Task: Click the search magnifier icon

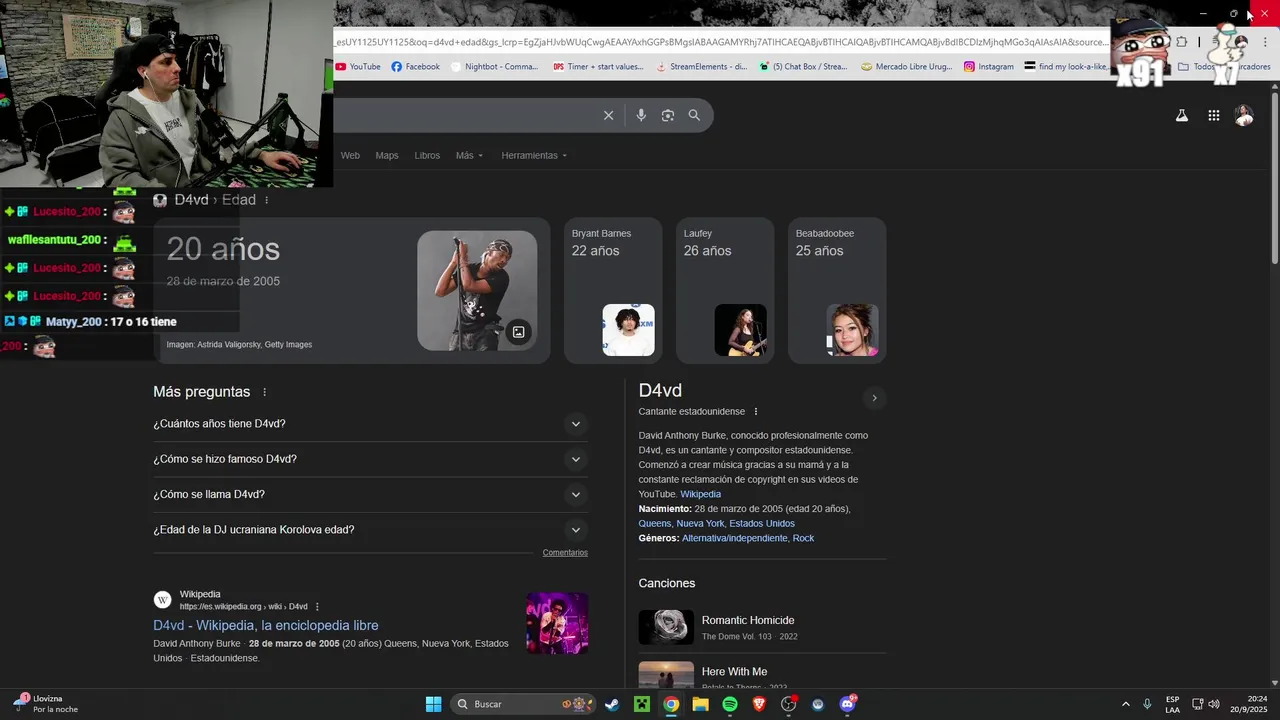Action: coord(694,115)
